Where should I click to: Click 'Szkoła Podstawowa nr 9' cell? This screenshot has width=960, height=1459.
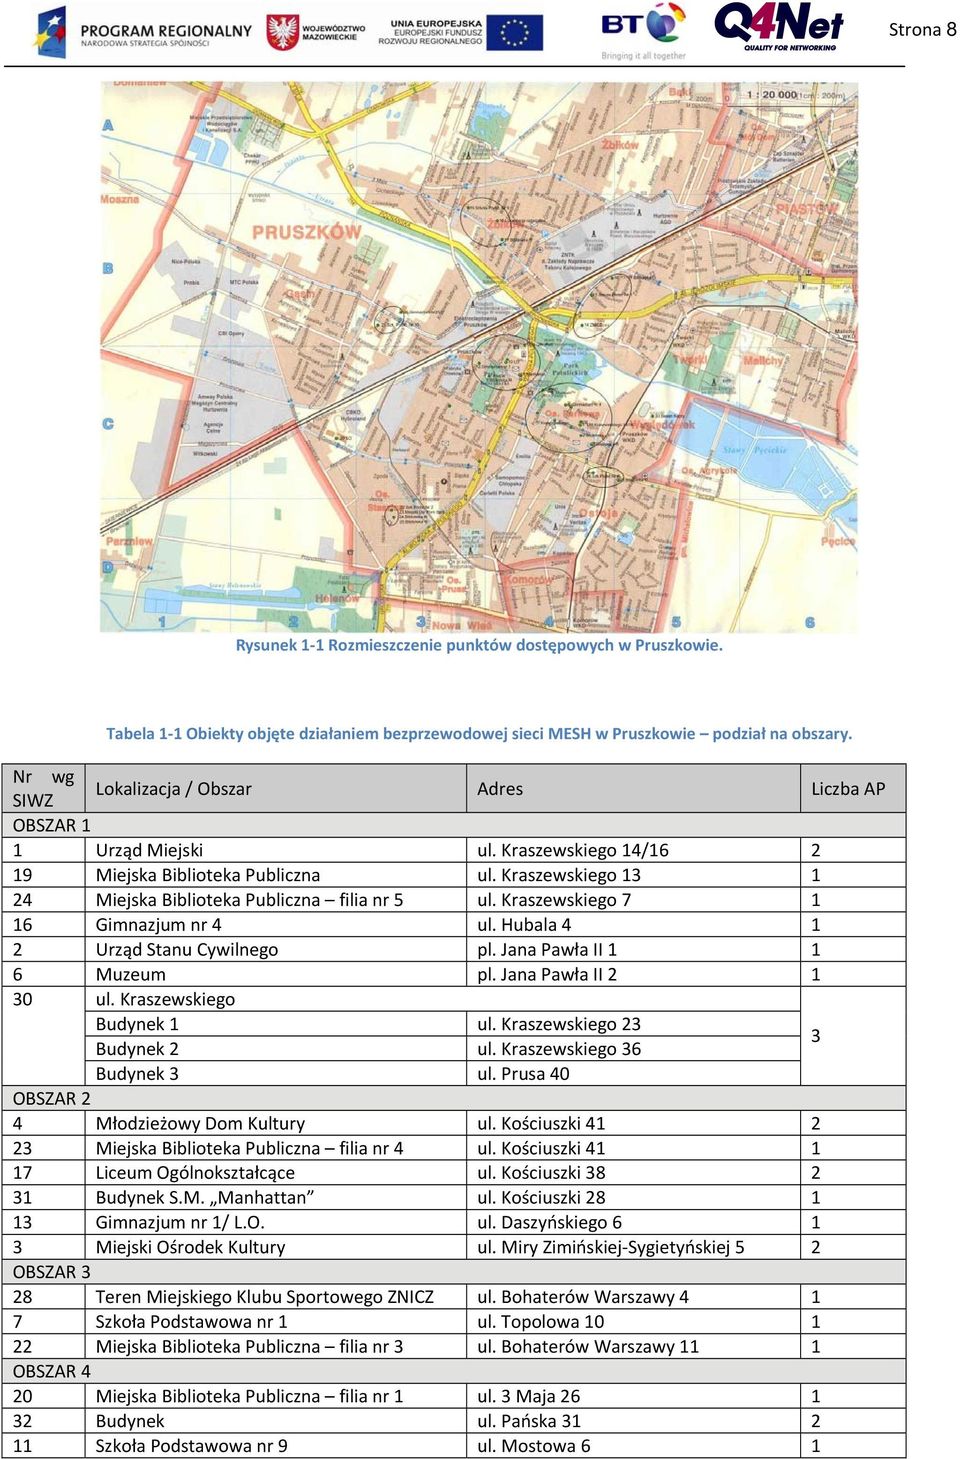pos(191,1446)
